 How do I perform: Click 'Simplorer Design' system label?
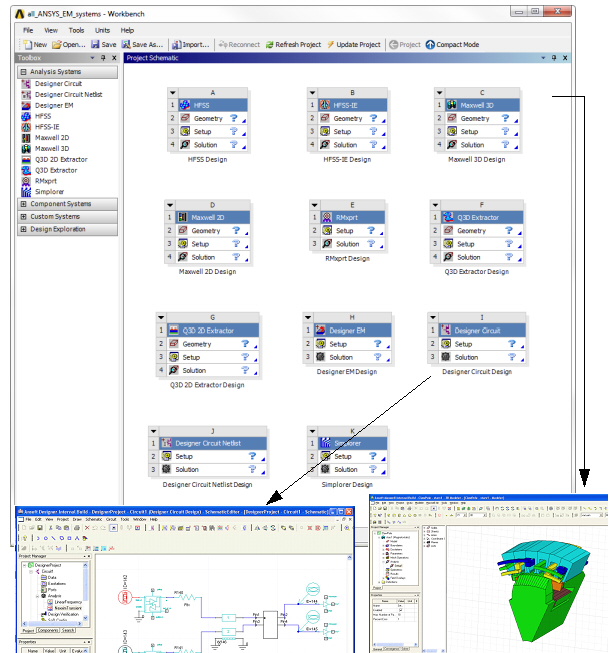coord(347,485)
